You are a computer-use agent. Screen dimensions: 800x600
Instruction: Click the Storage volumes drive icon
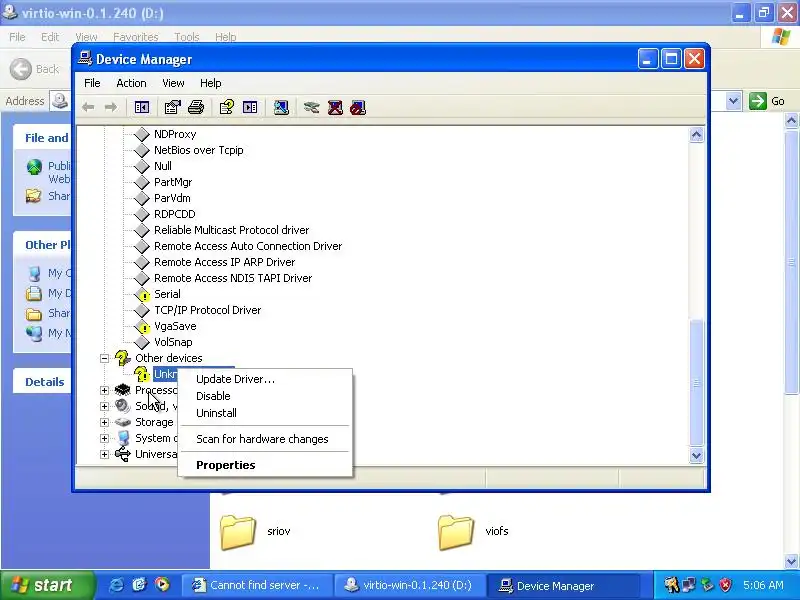(x=122, y=422)
